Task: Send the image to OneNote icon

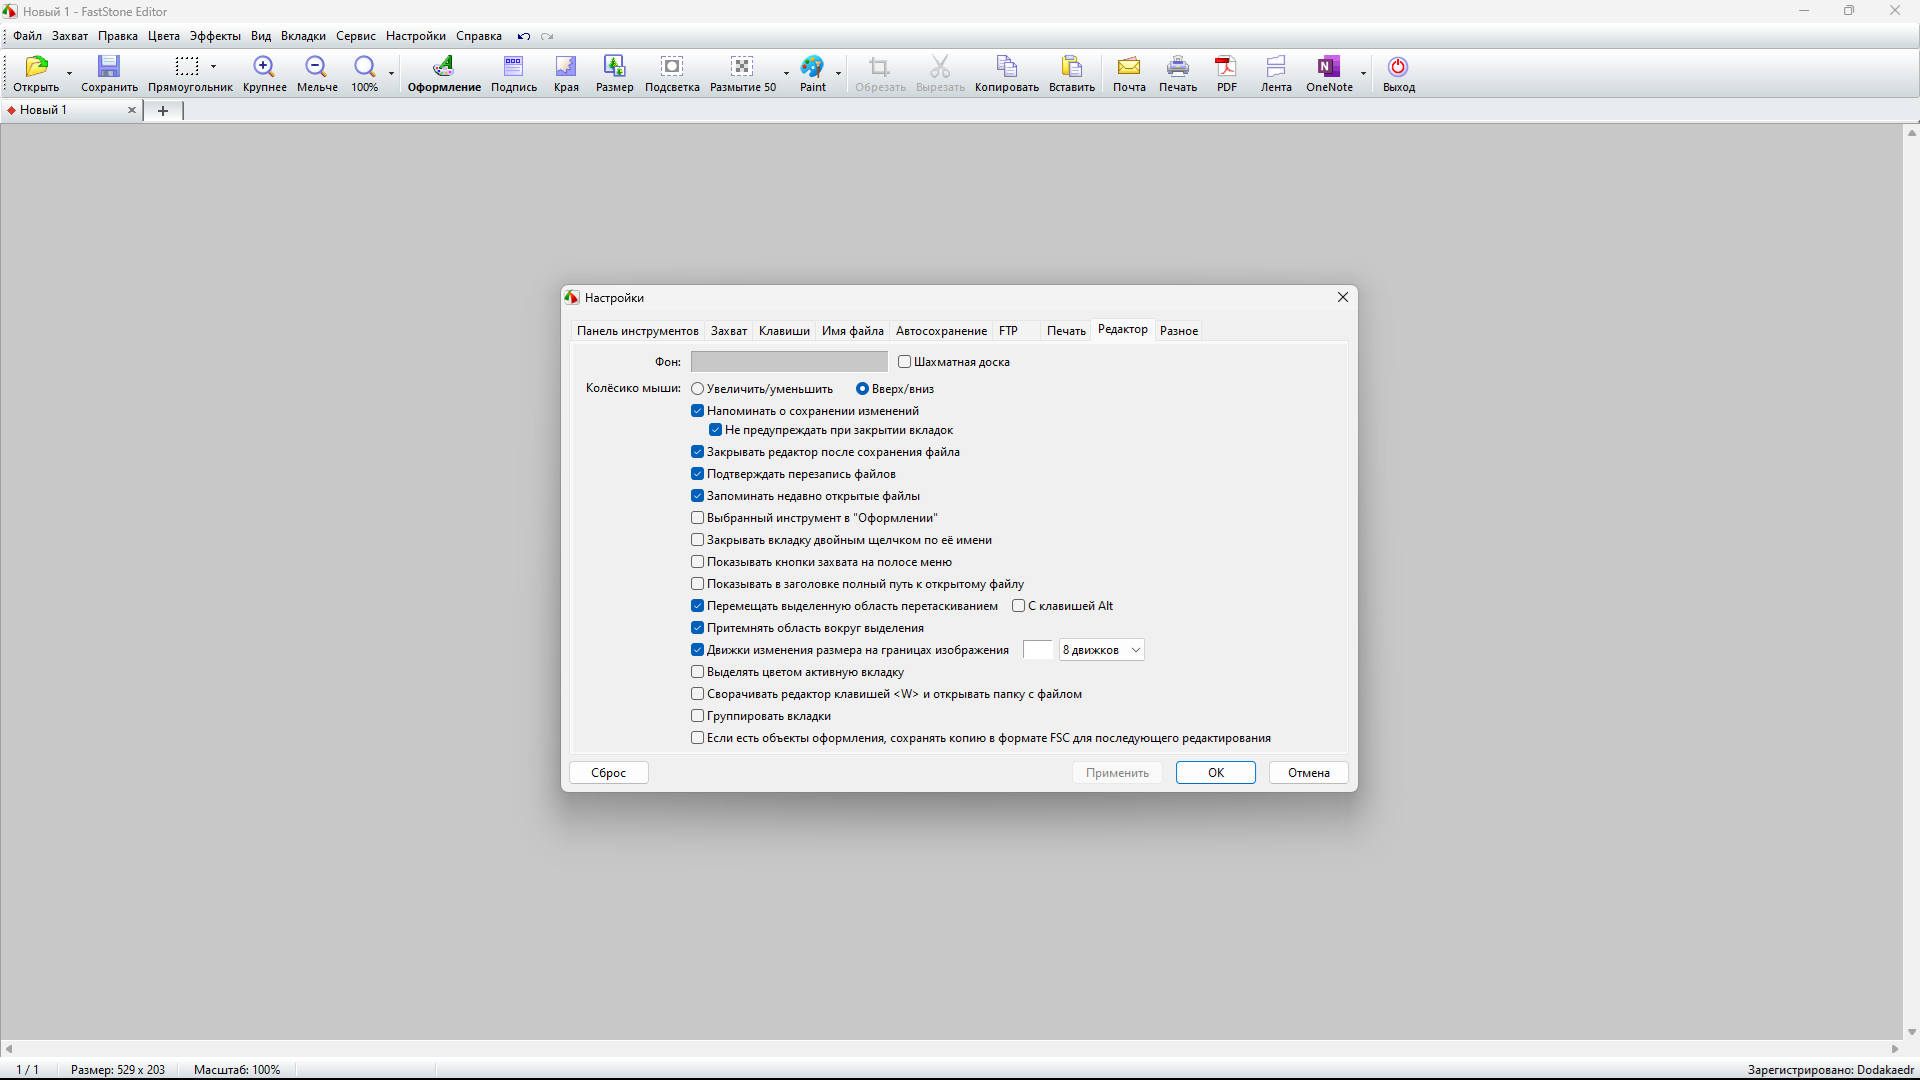Action: (1328, 68)
